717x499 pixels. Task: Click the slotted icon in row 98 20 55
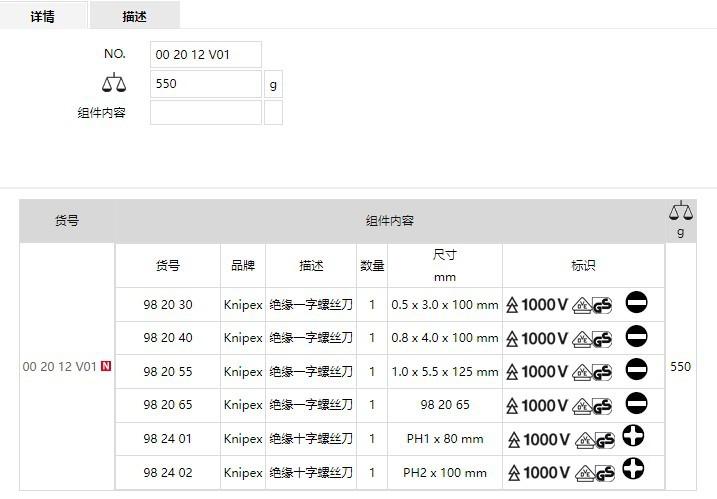[x=636, y=370]
